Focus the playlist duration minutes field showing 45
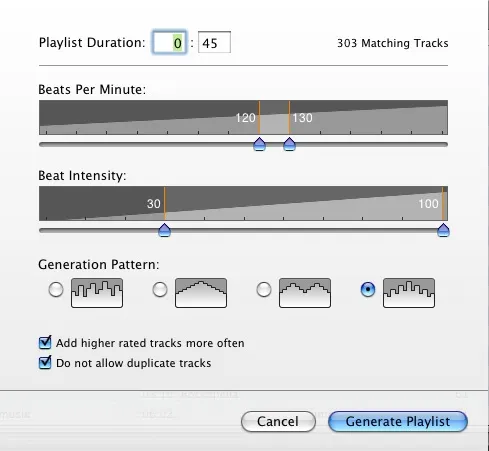Screen dimensions: 489x451 click(x=214, y=42)
